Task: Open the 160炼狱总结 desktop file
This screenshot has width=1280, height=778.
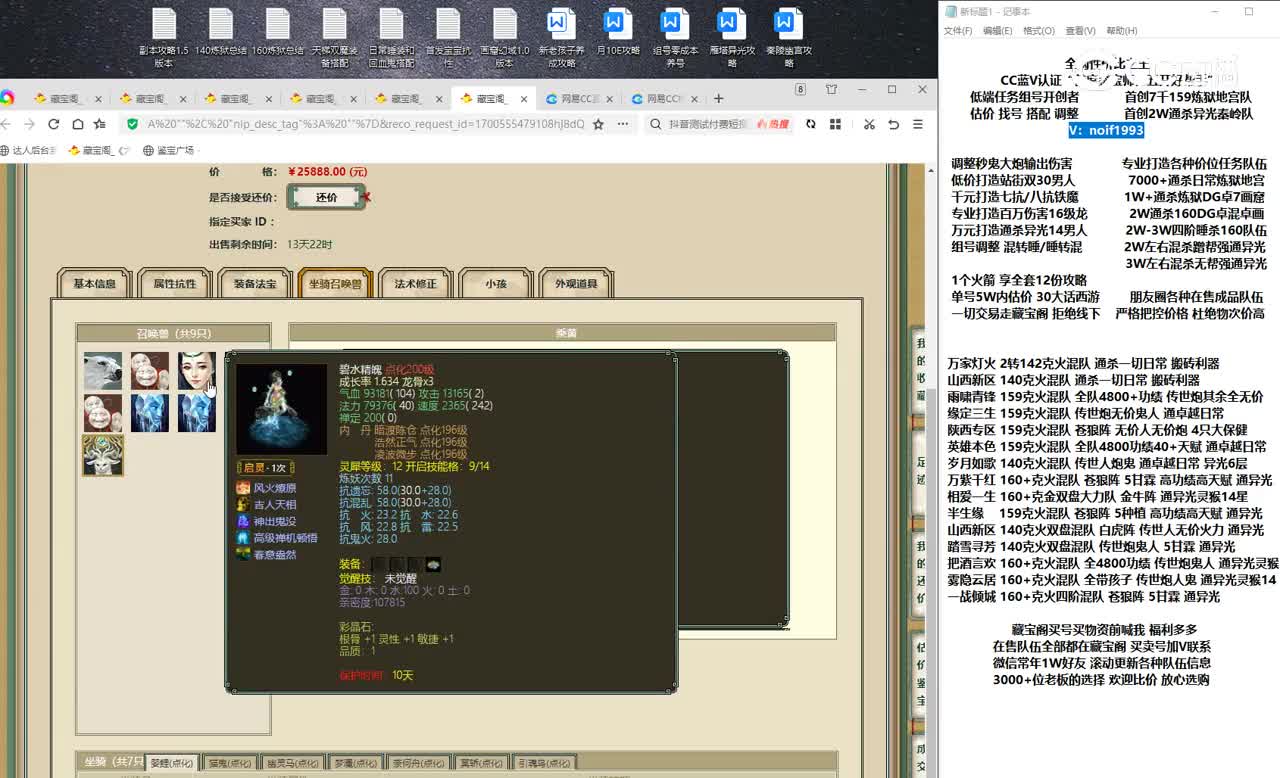Action: 278,32
